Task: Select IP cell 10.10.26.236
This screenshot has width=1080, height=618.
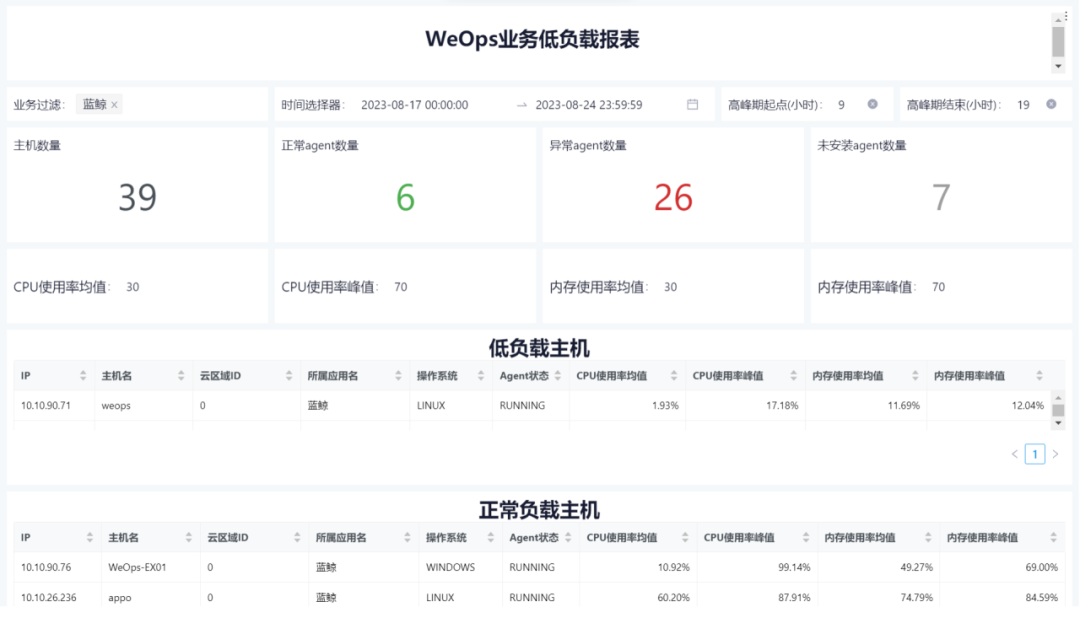Action: click(48, 597)
